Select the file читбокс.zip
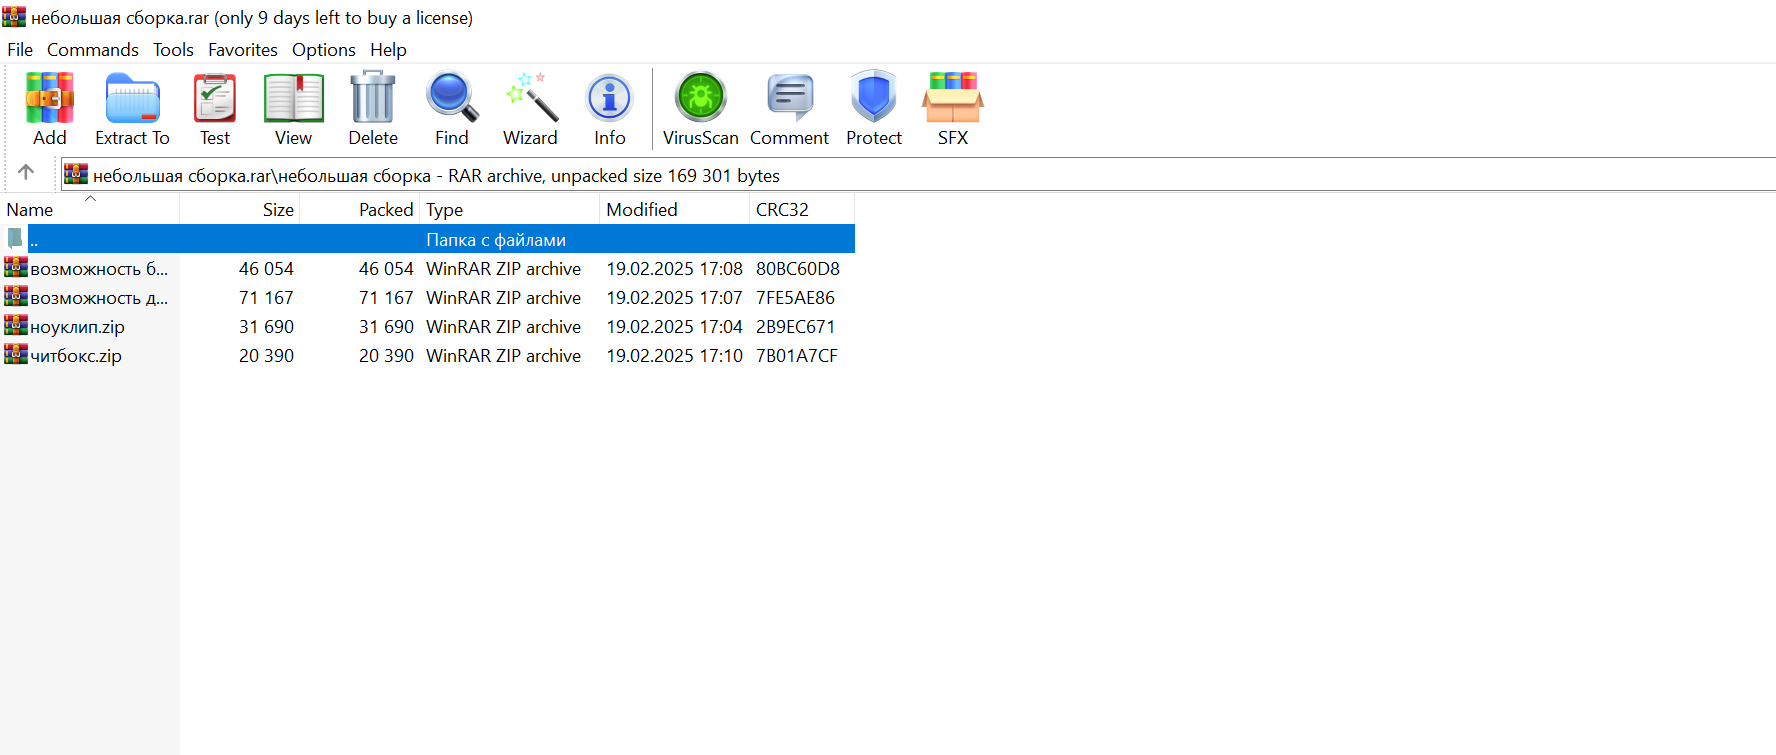The height and width of the screenshot is (755, 1776). pyautogui.click(x=76, y=356)
